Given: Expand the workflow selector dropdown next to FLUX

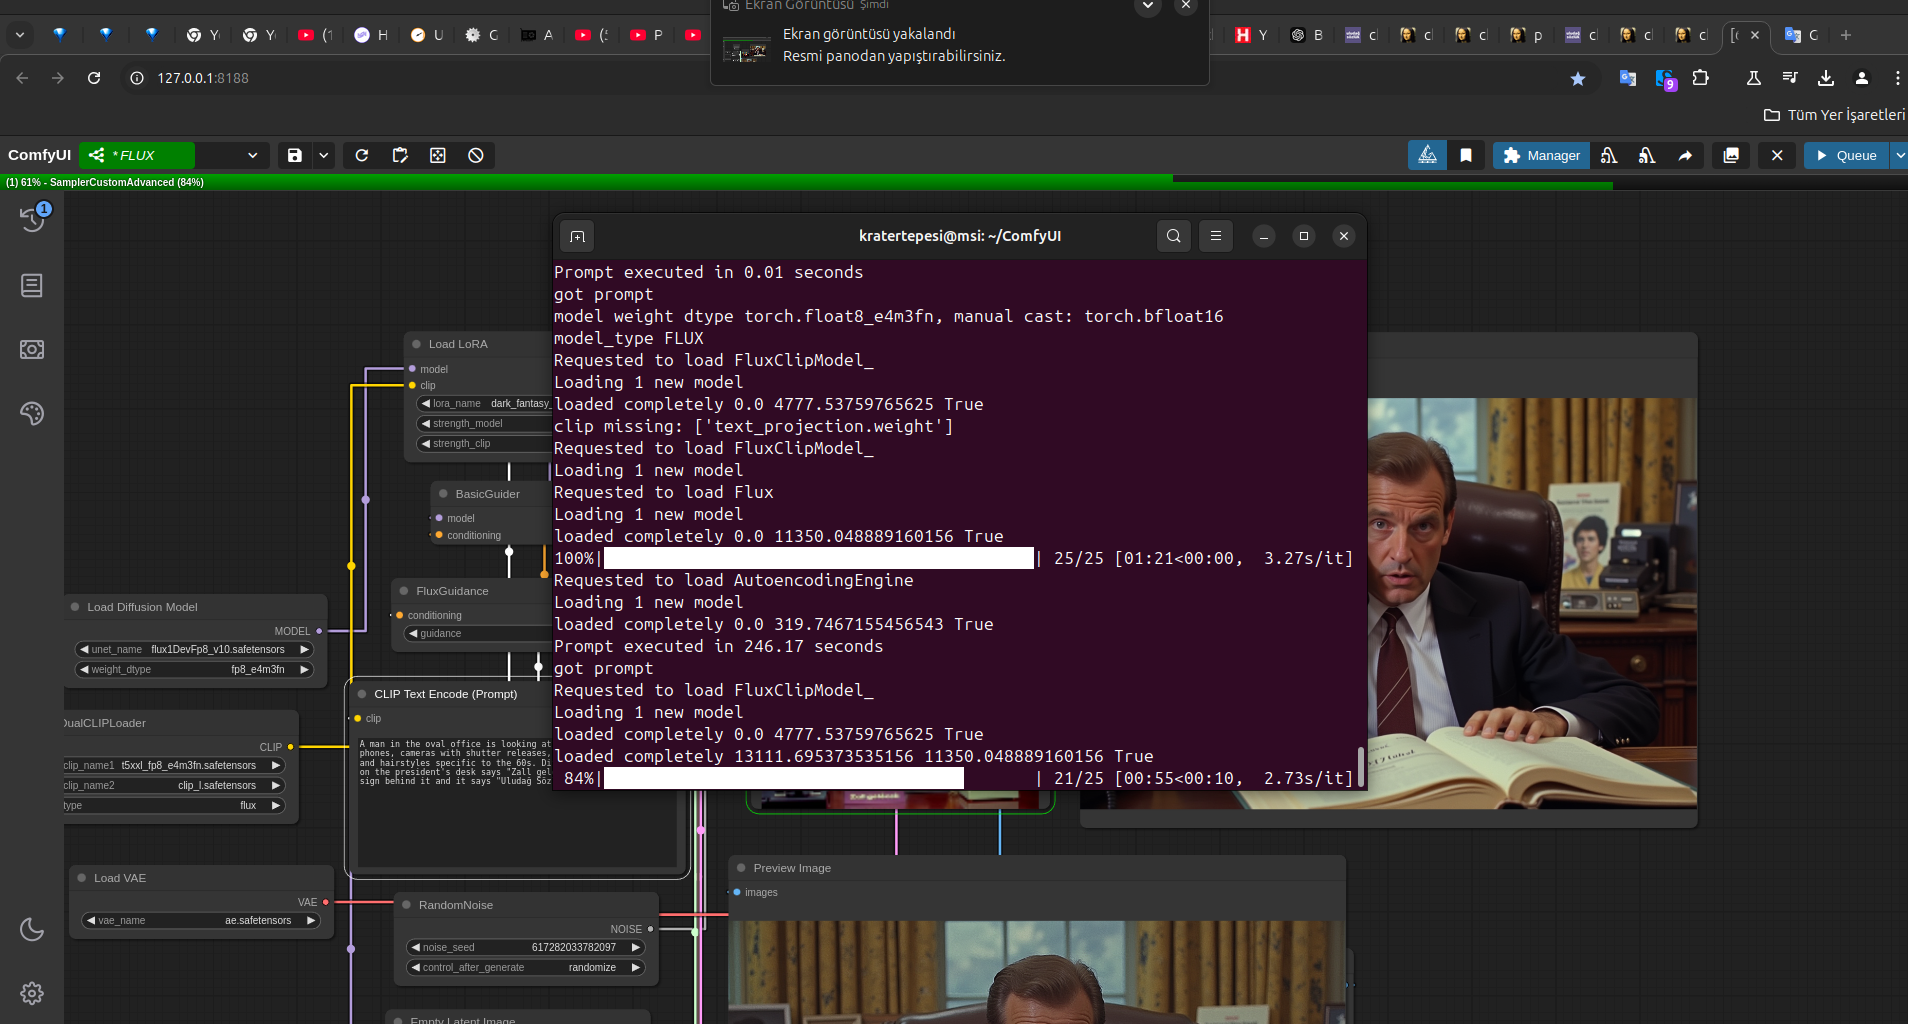Looking at the screenshot, I should tap(253, 155).
